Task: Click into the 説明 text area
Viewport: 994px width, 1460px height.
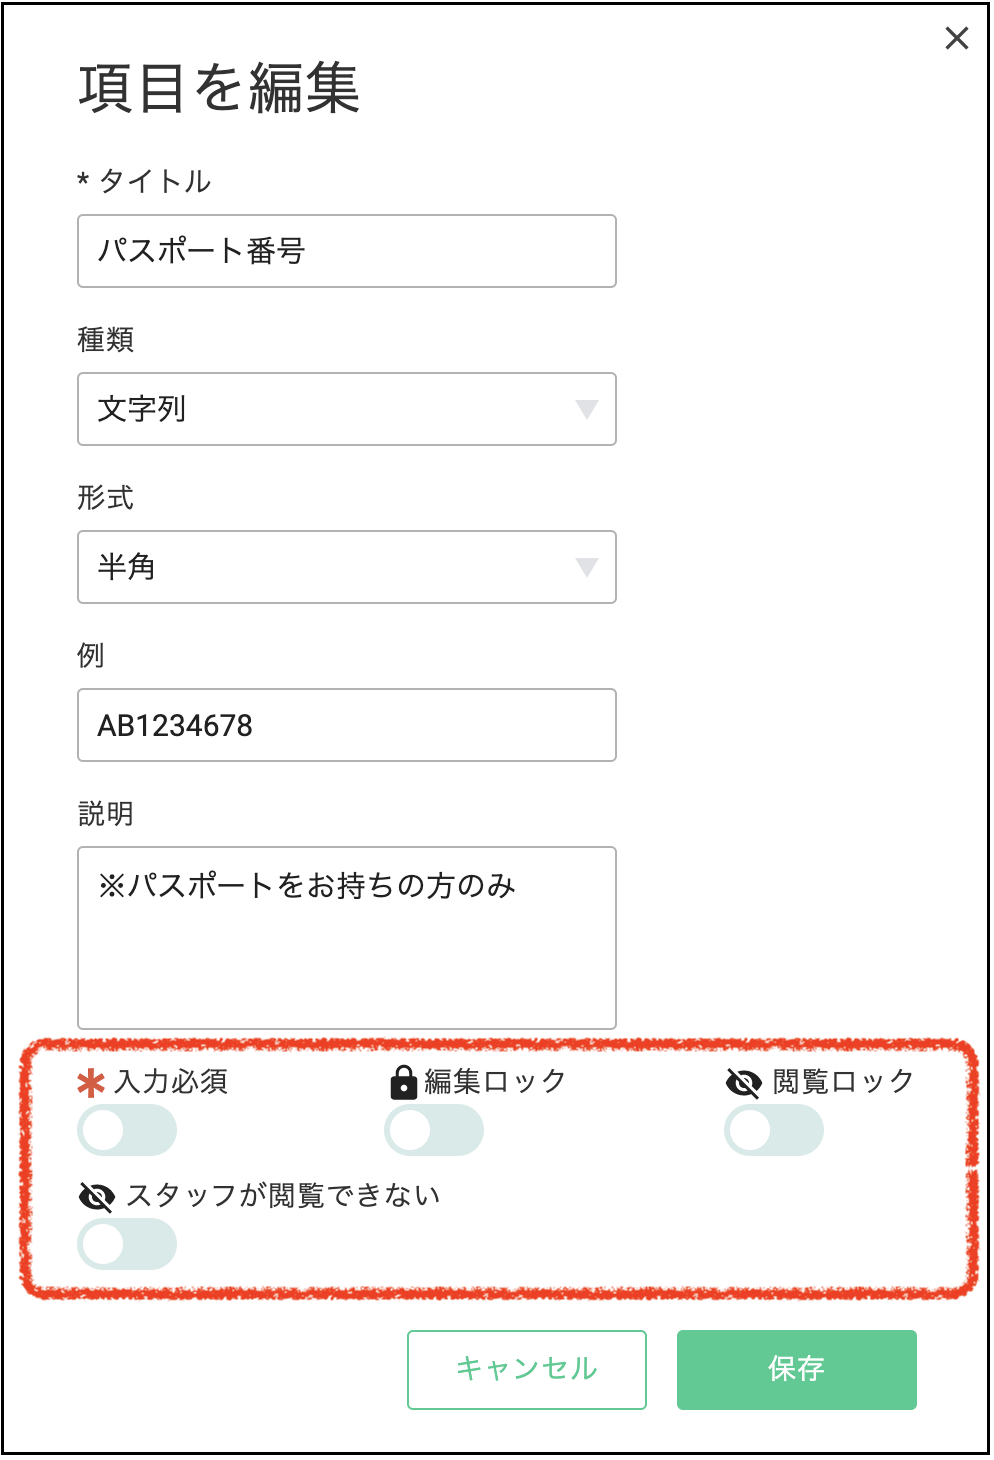Action: click(347, 938)
